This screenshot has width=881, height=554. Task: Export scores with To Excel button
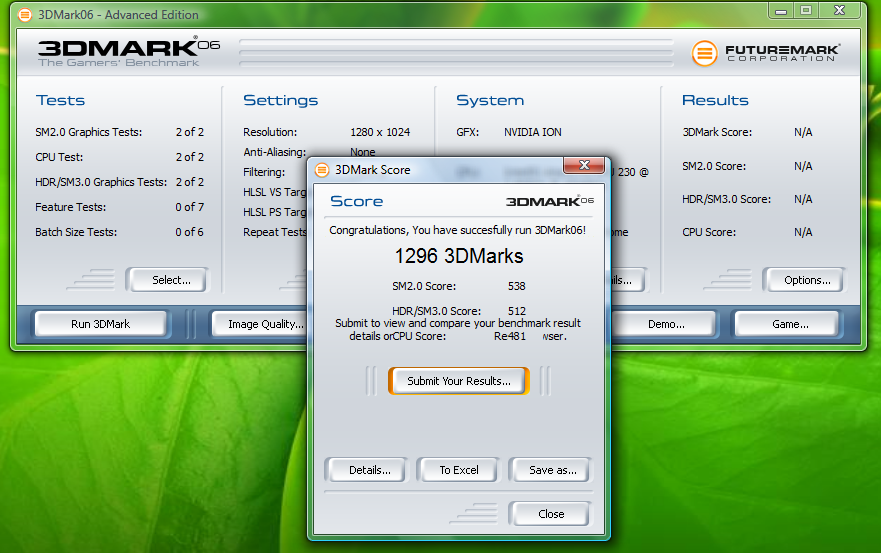click(x=458, y=470)
